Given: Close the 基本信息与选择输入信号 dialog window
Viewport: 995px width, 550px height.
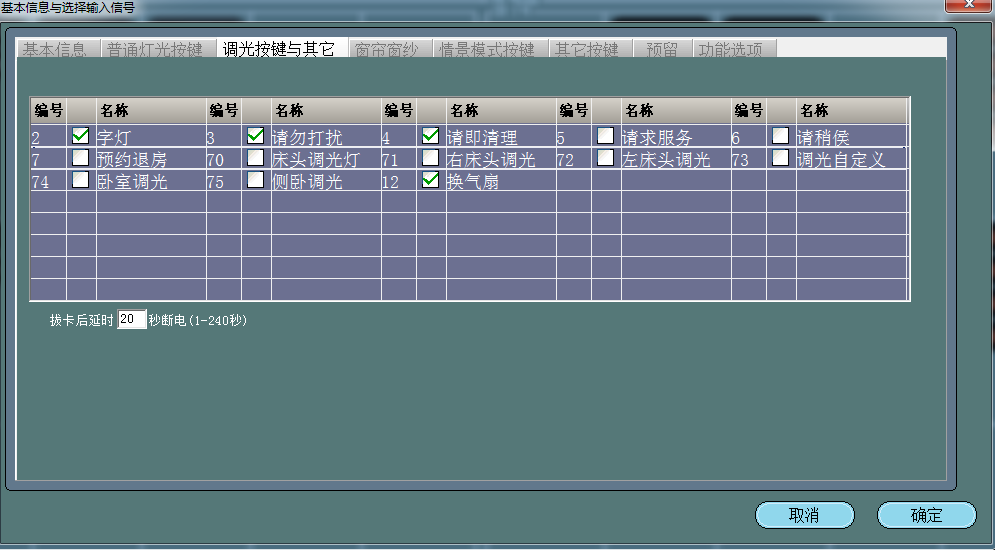Looking at the screenshot, I should [x=967, y=6].
